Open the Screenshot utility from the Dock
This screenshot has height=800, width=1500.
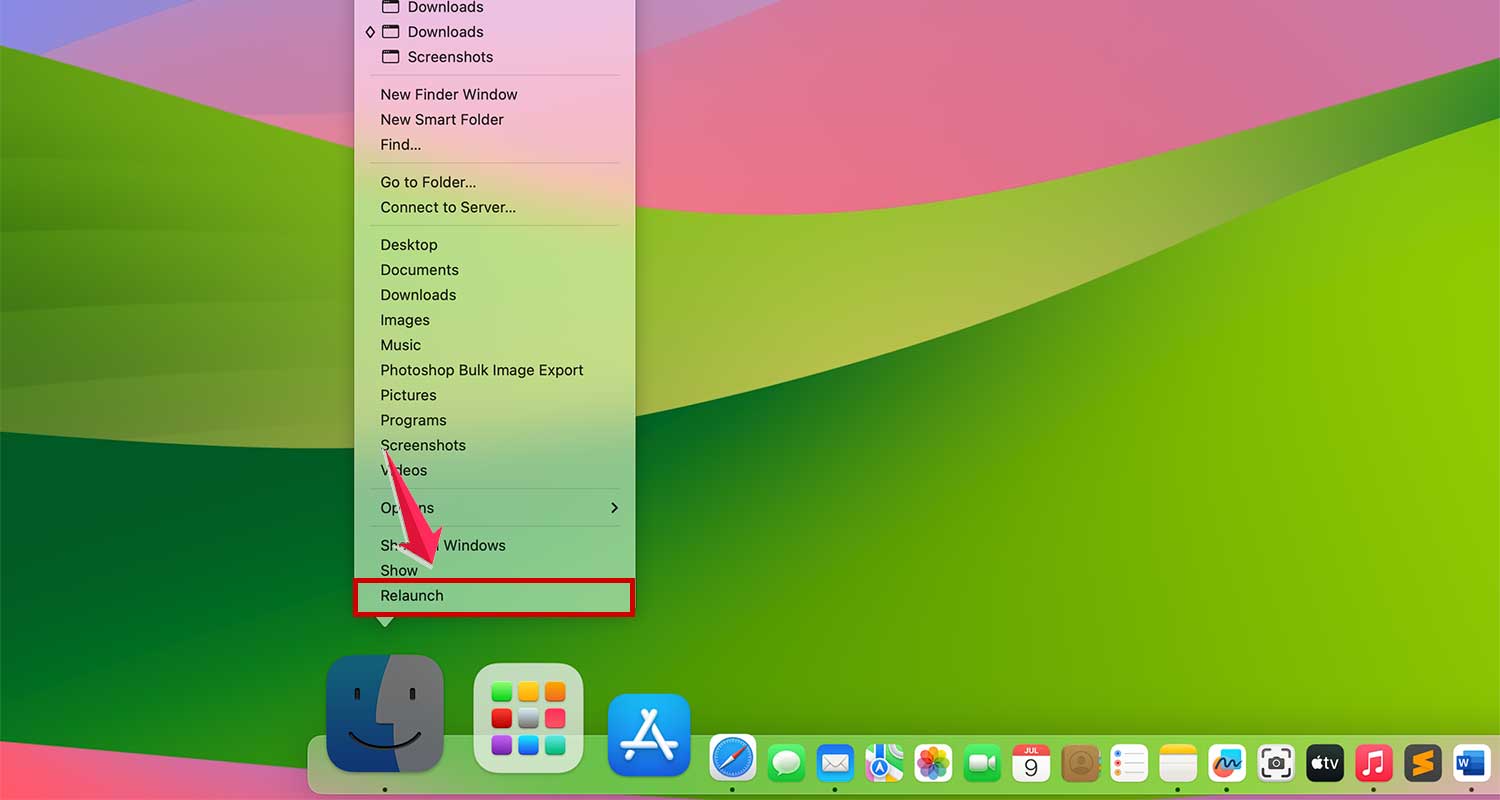pos(1276,763)
